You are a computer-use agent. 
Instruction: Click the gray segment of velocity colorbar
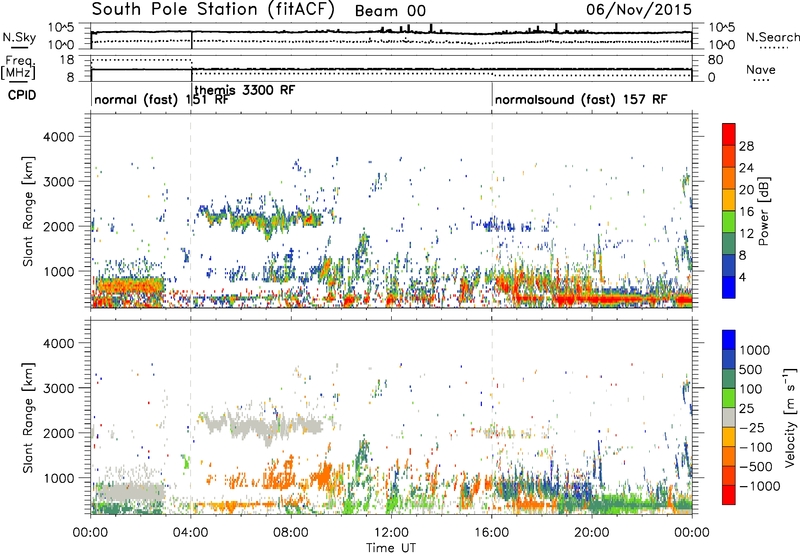[x=729, y=417]
